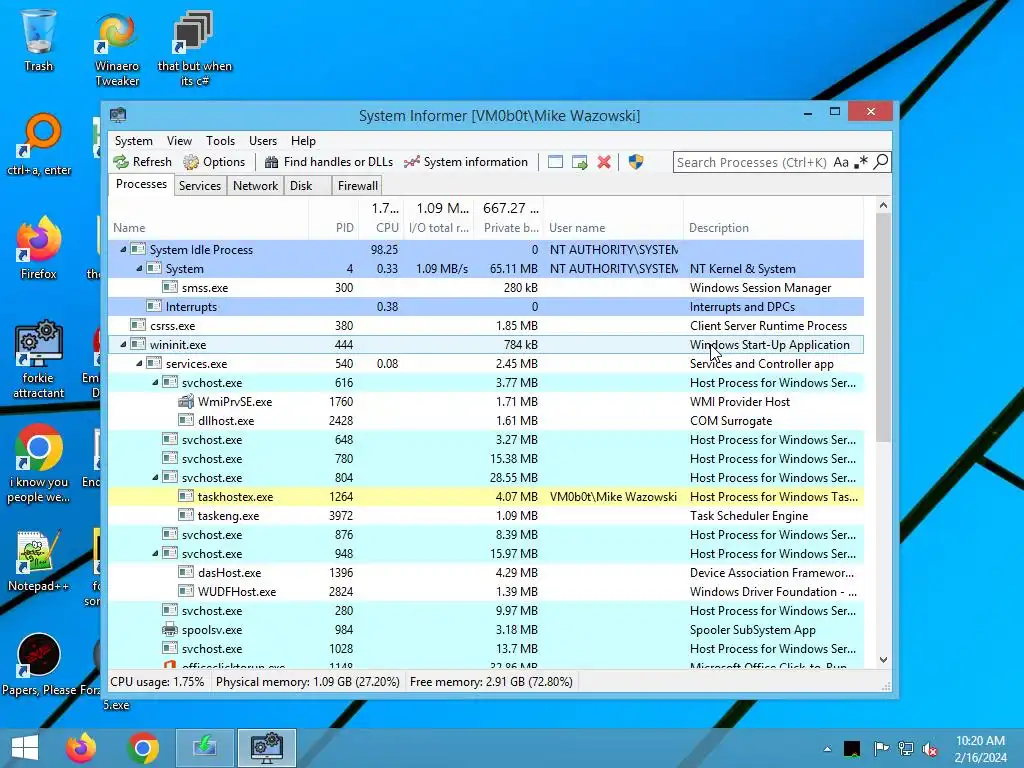Collapse the services.exe tree node
1024x768 pixels.
click(x=139, y=363)
